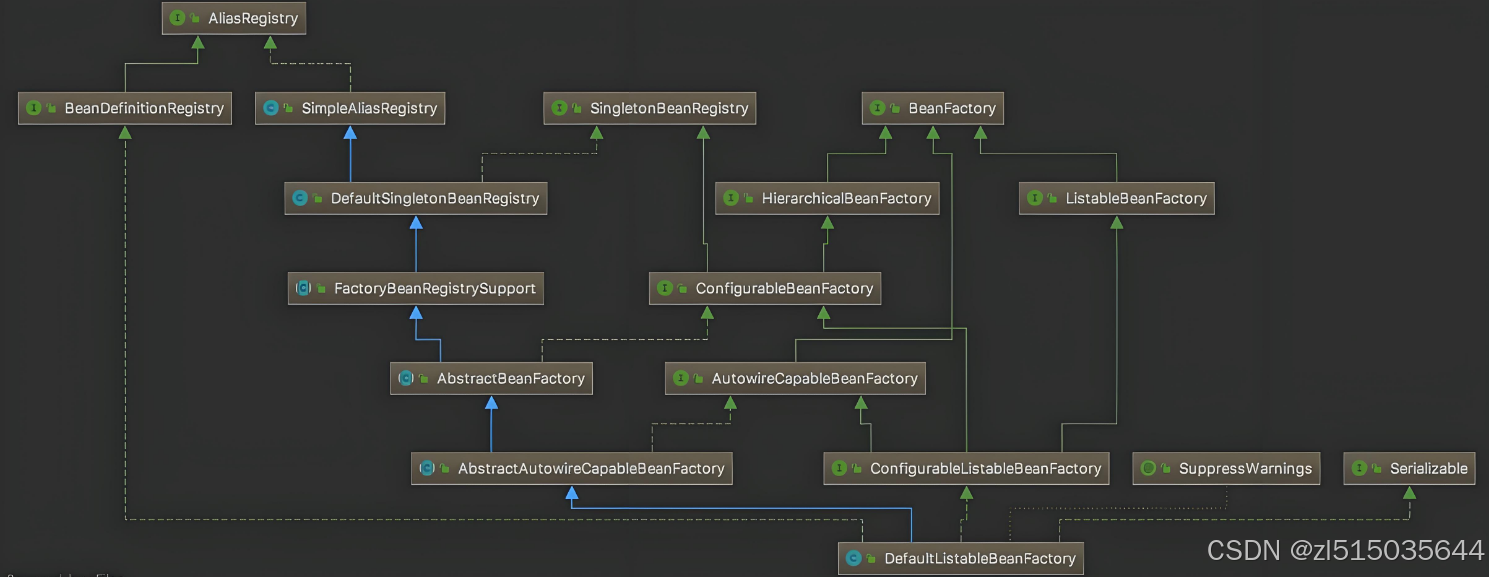Viewport: 1489px width, 577px height.
Task: Click interface icon of AutowireCapableBeanFactory
Action: [x=681, y=378]
